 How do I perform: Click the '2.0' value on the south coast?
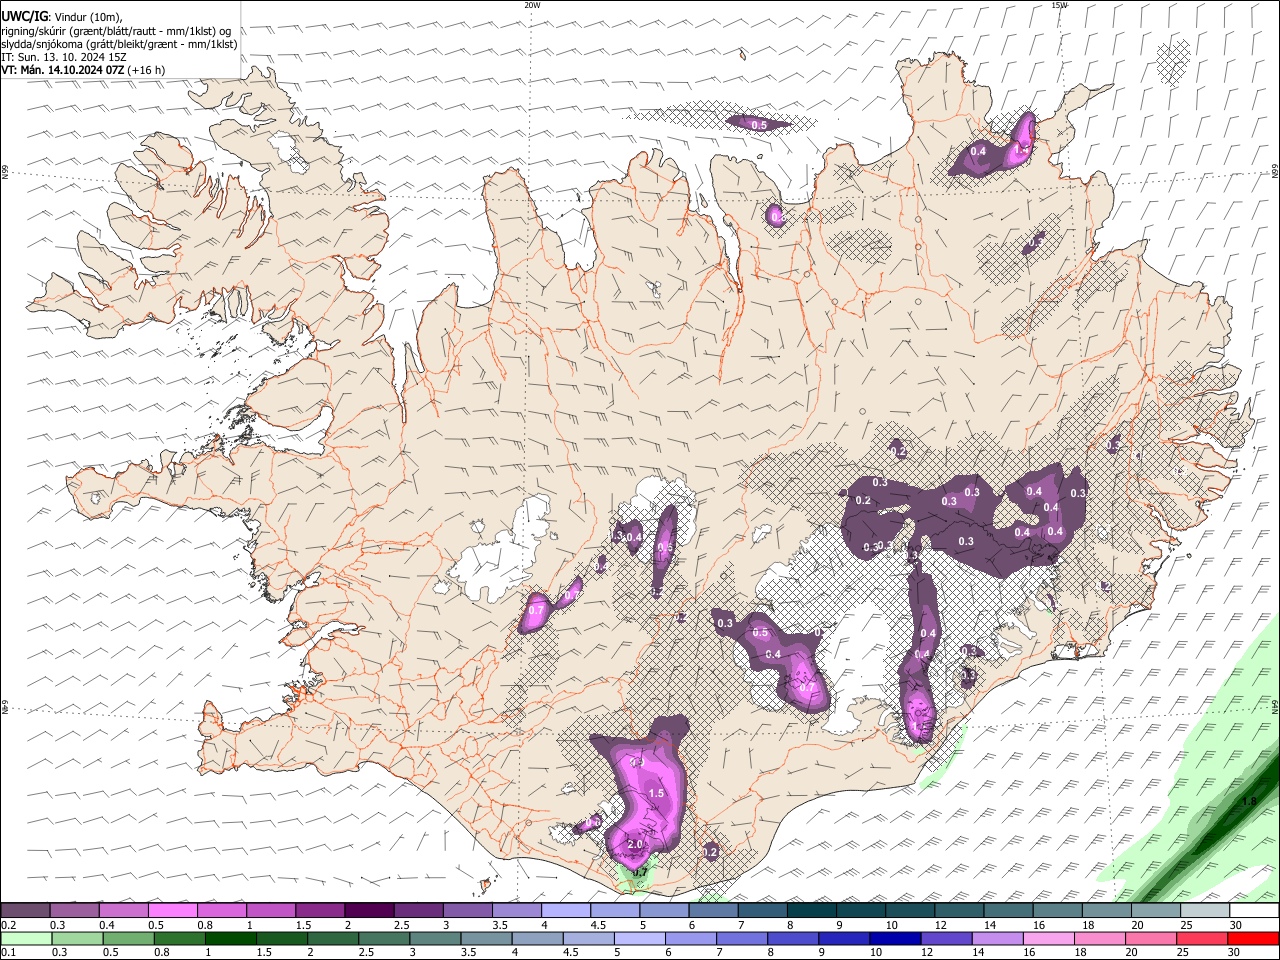(x=635, y=844)
